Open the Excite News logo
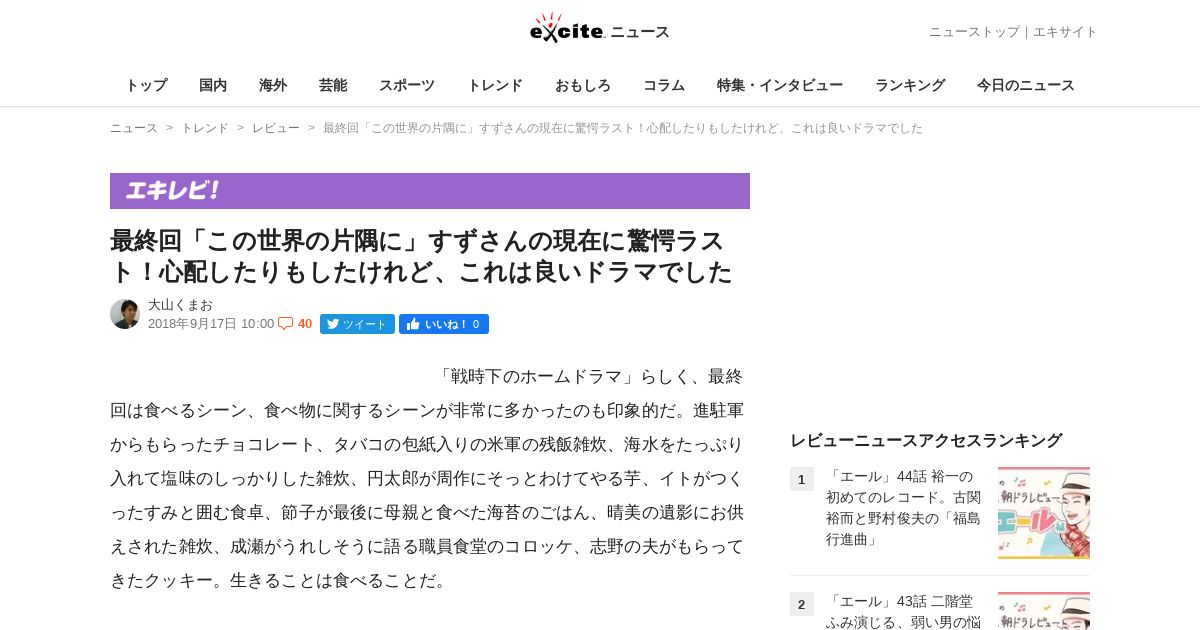The width and height of the screenshot is (1200, 630). tap(599, 29)
